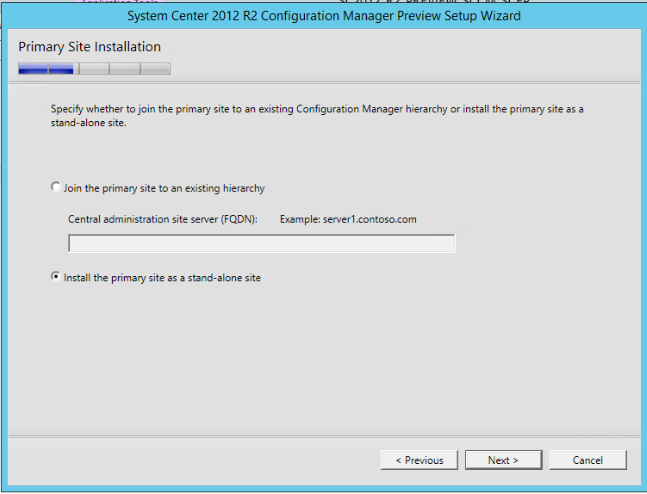Click the "Central administration site server (FQDN):" label
This screenshot has width=647, height=494.
[163, 218]
